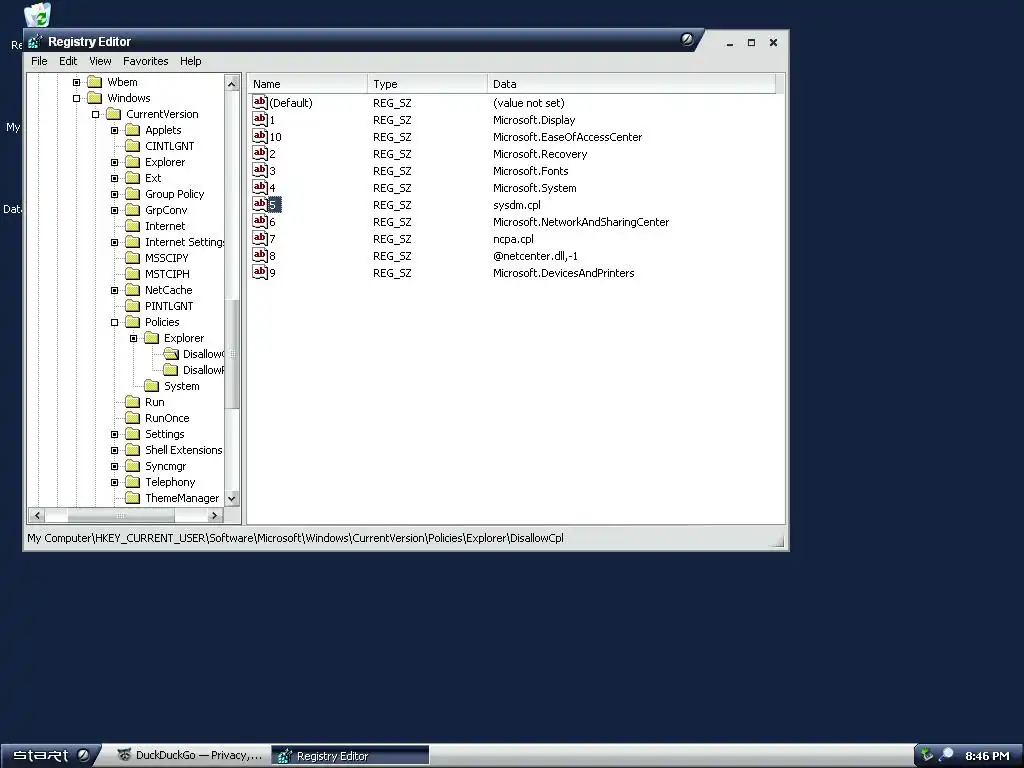
Task: Click tree horizontal scrollbar right arrow
Action: click(x=214, y=515)
